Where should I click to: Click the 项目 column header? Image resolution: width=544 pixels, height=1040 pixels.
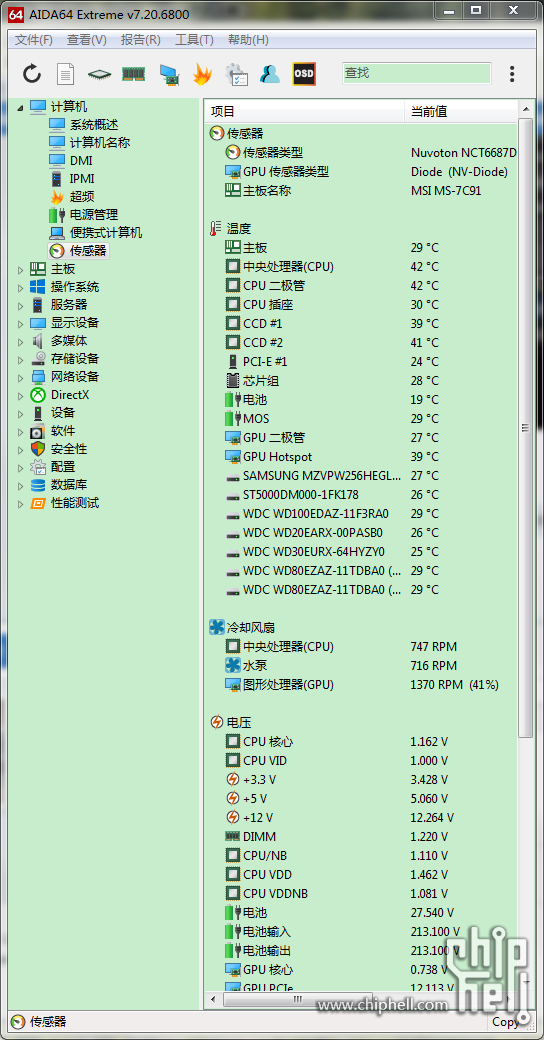tap(304, 111)
